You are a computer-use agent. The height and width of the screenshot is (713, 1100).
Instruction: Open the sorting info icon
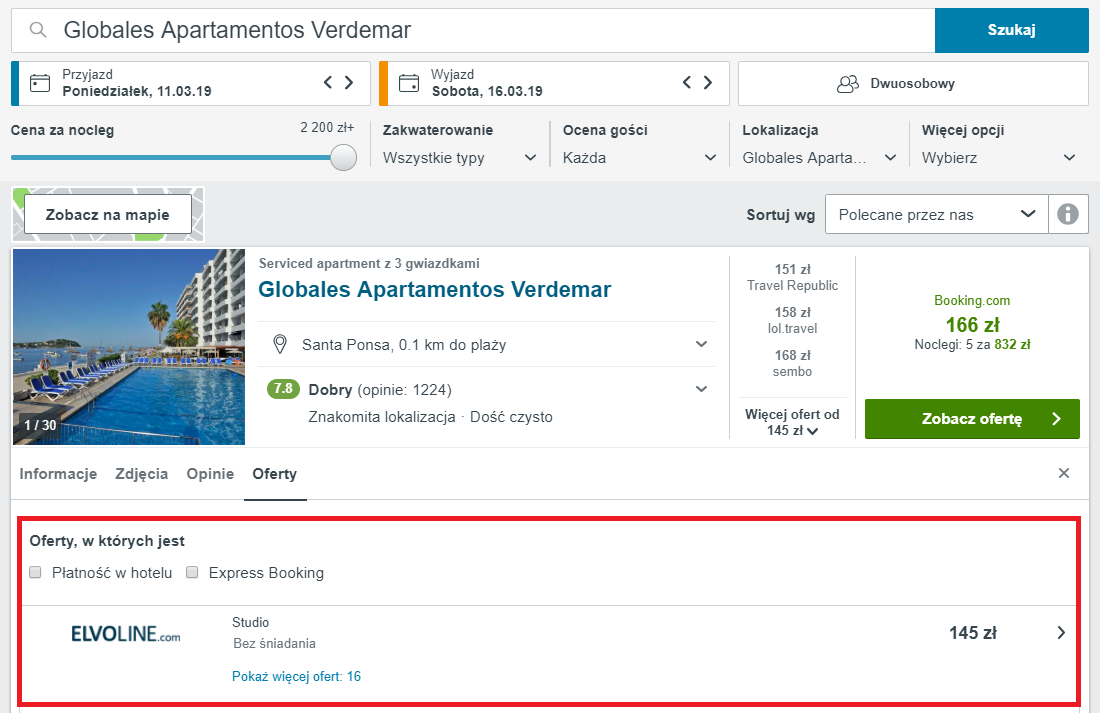click(1068, 214)
